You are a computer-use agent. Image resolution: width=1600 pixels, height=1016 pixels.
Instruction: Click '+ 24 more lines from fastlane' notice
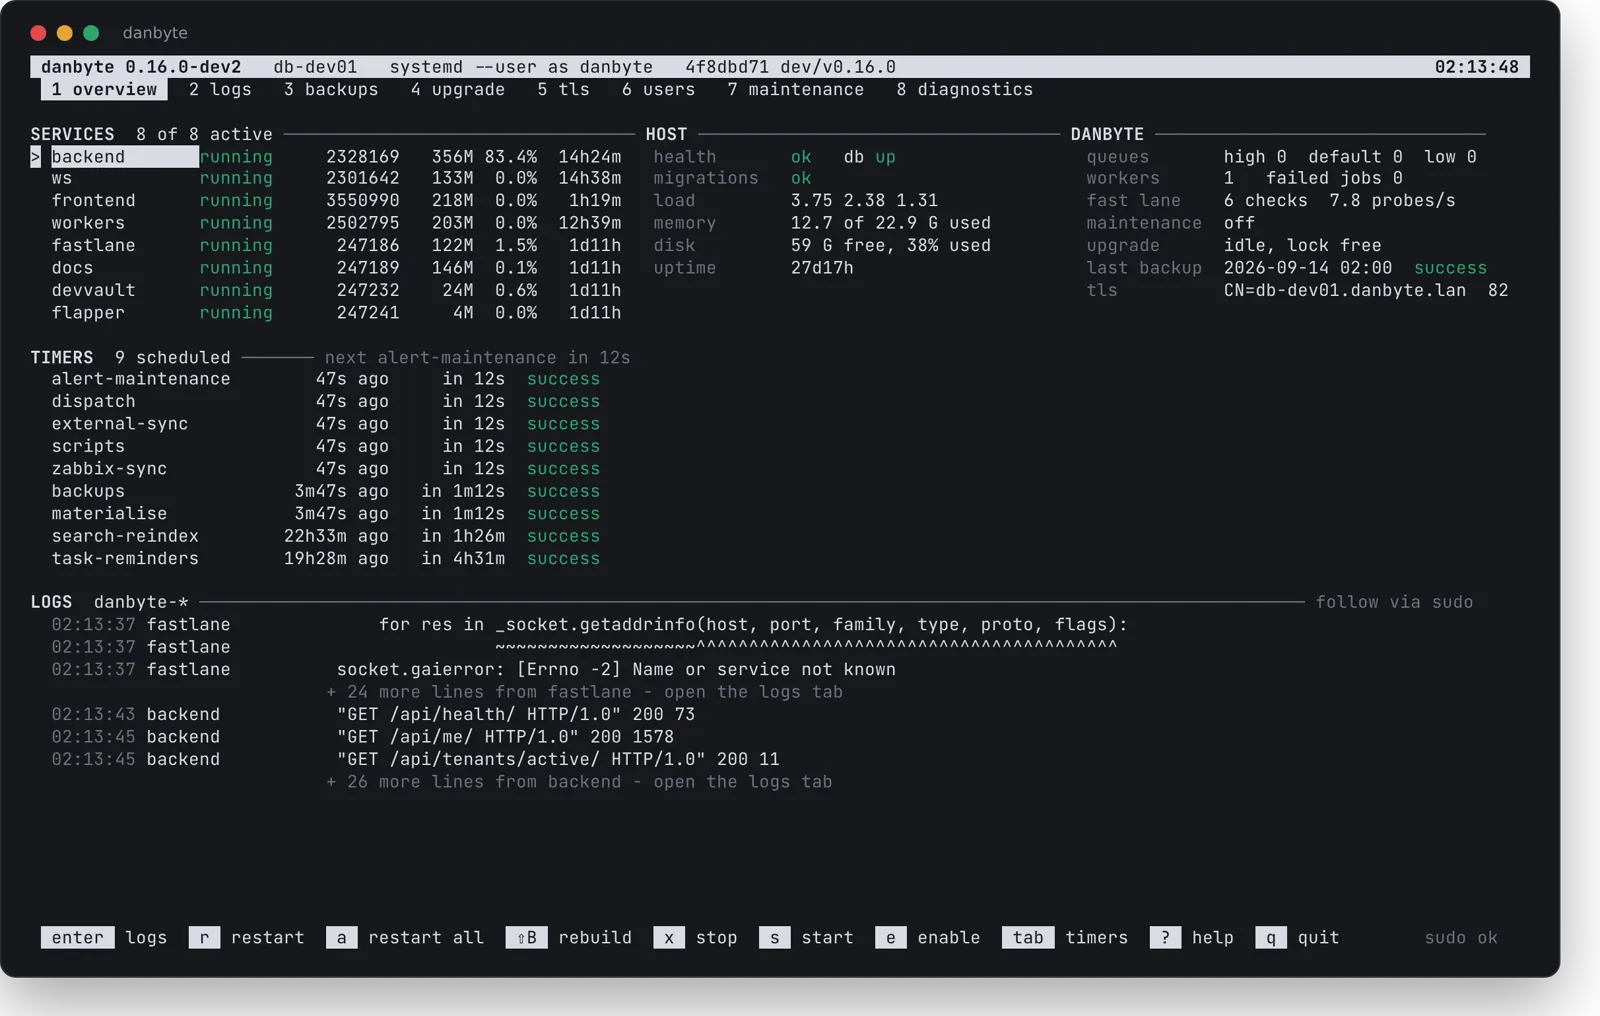(x=584, y=692)
